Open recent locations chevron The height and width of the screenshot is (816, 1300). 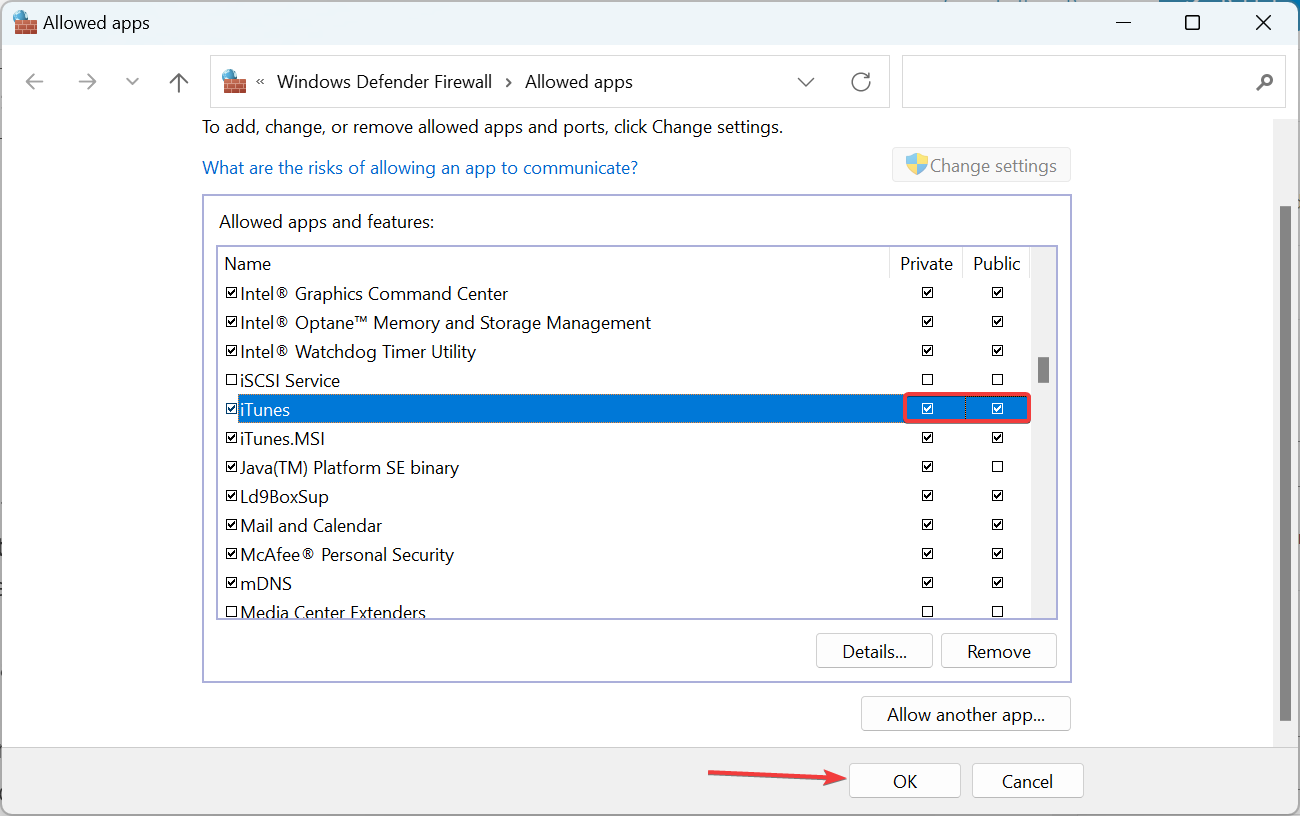click(132, 82)
